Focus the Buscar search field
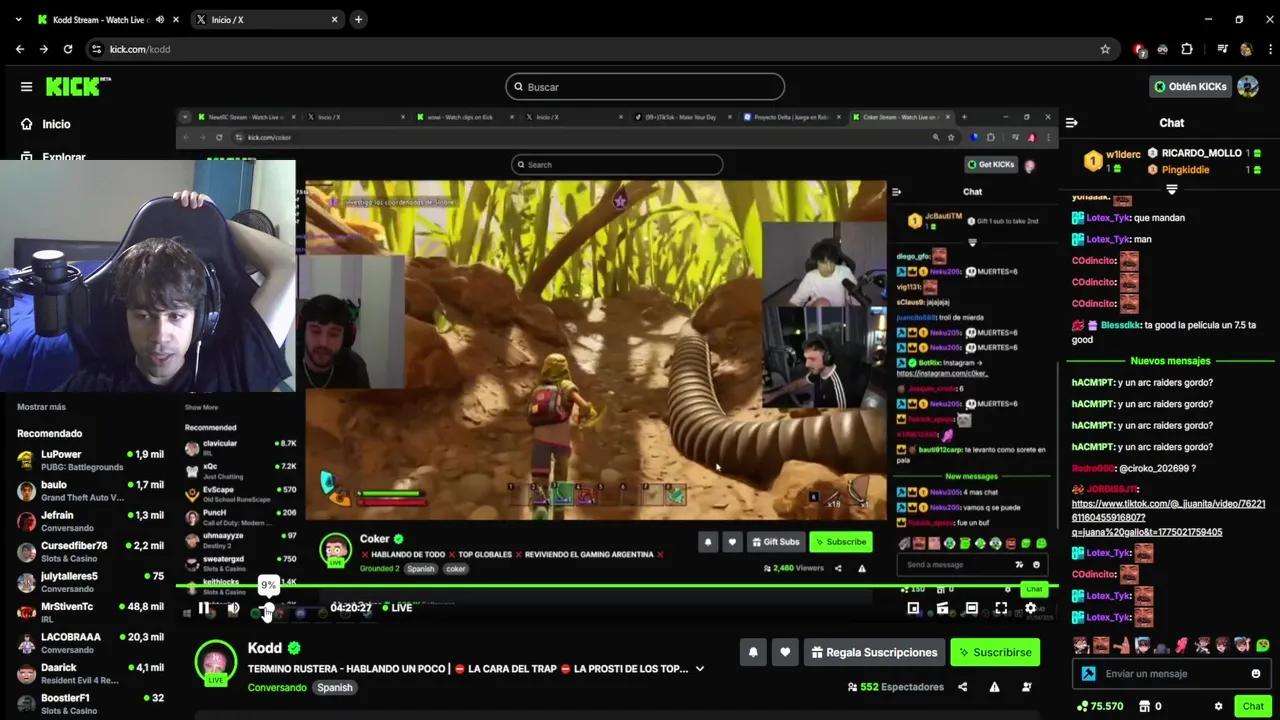The height and width of the screenshot is (720, 1280). pos(645,87)
